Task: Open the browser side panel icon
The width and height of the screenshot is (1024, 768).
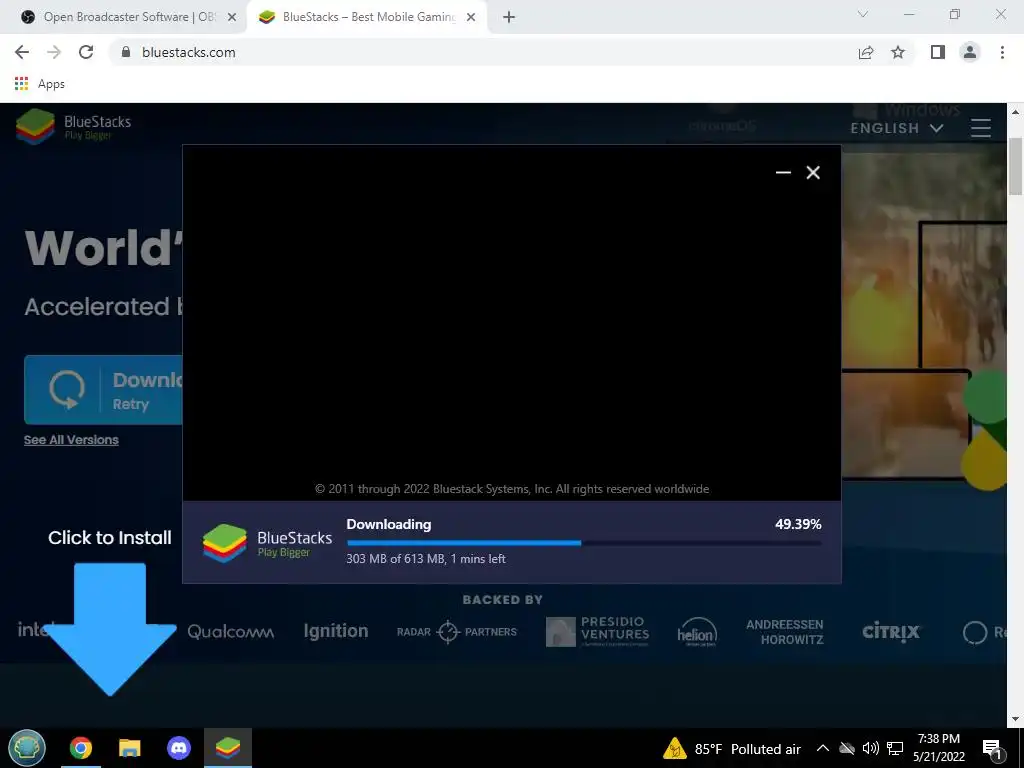Action: coord(938,52)
